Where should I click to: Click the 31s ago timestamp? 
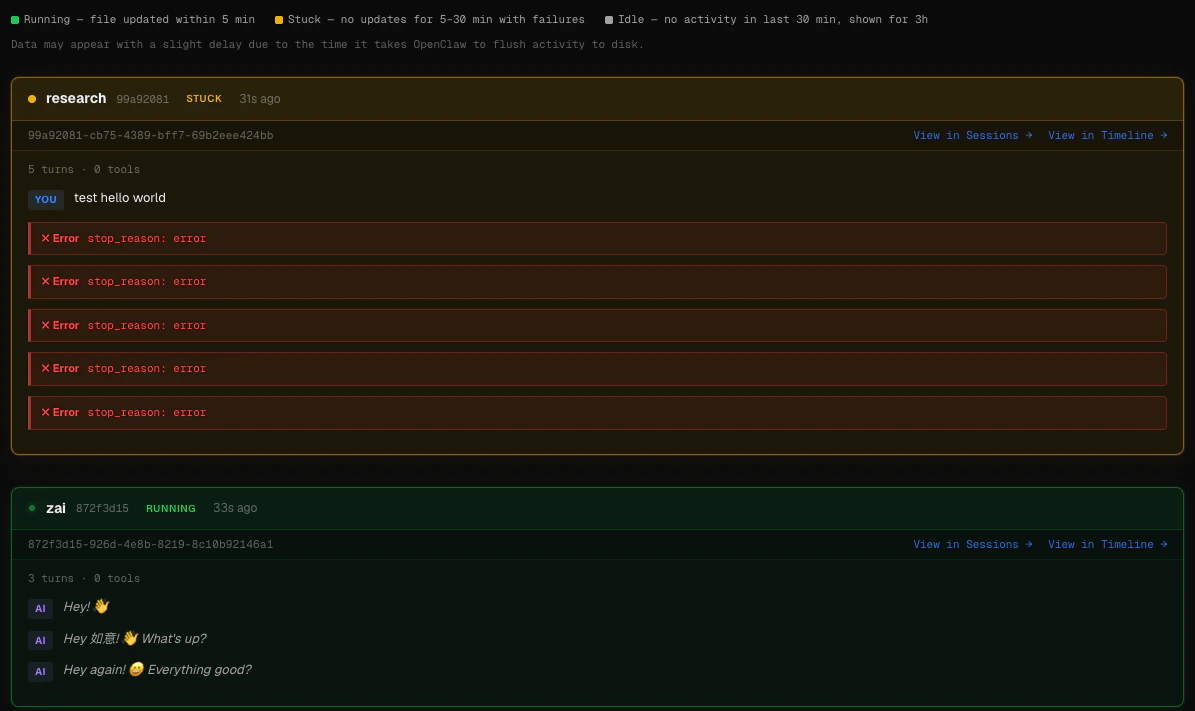click(258, 98)
